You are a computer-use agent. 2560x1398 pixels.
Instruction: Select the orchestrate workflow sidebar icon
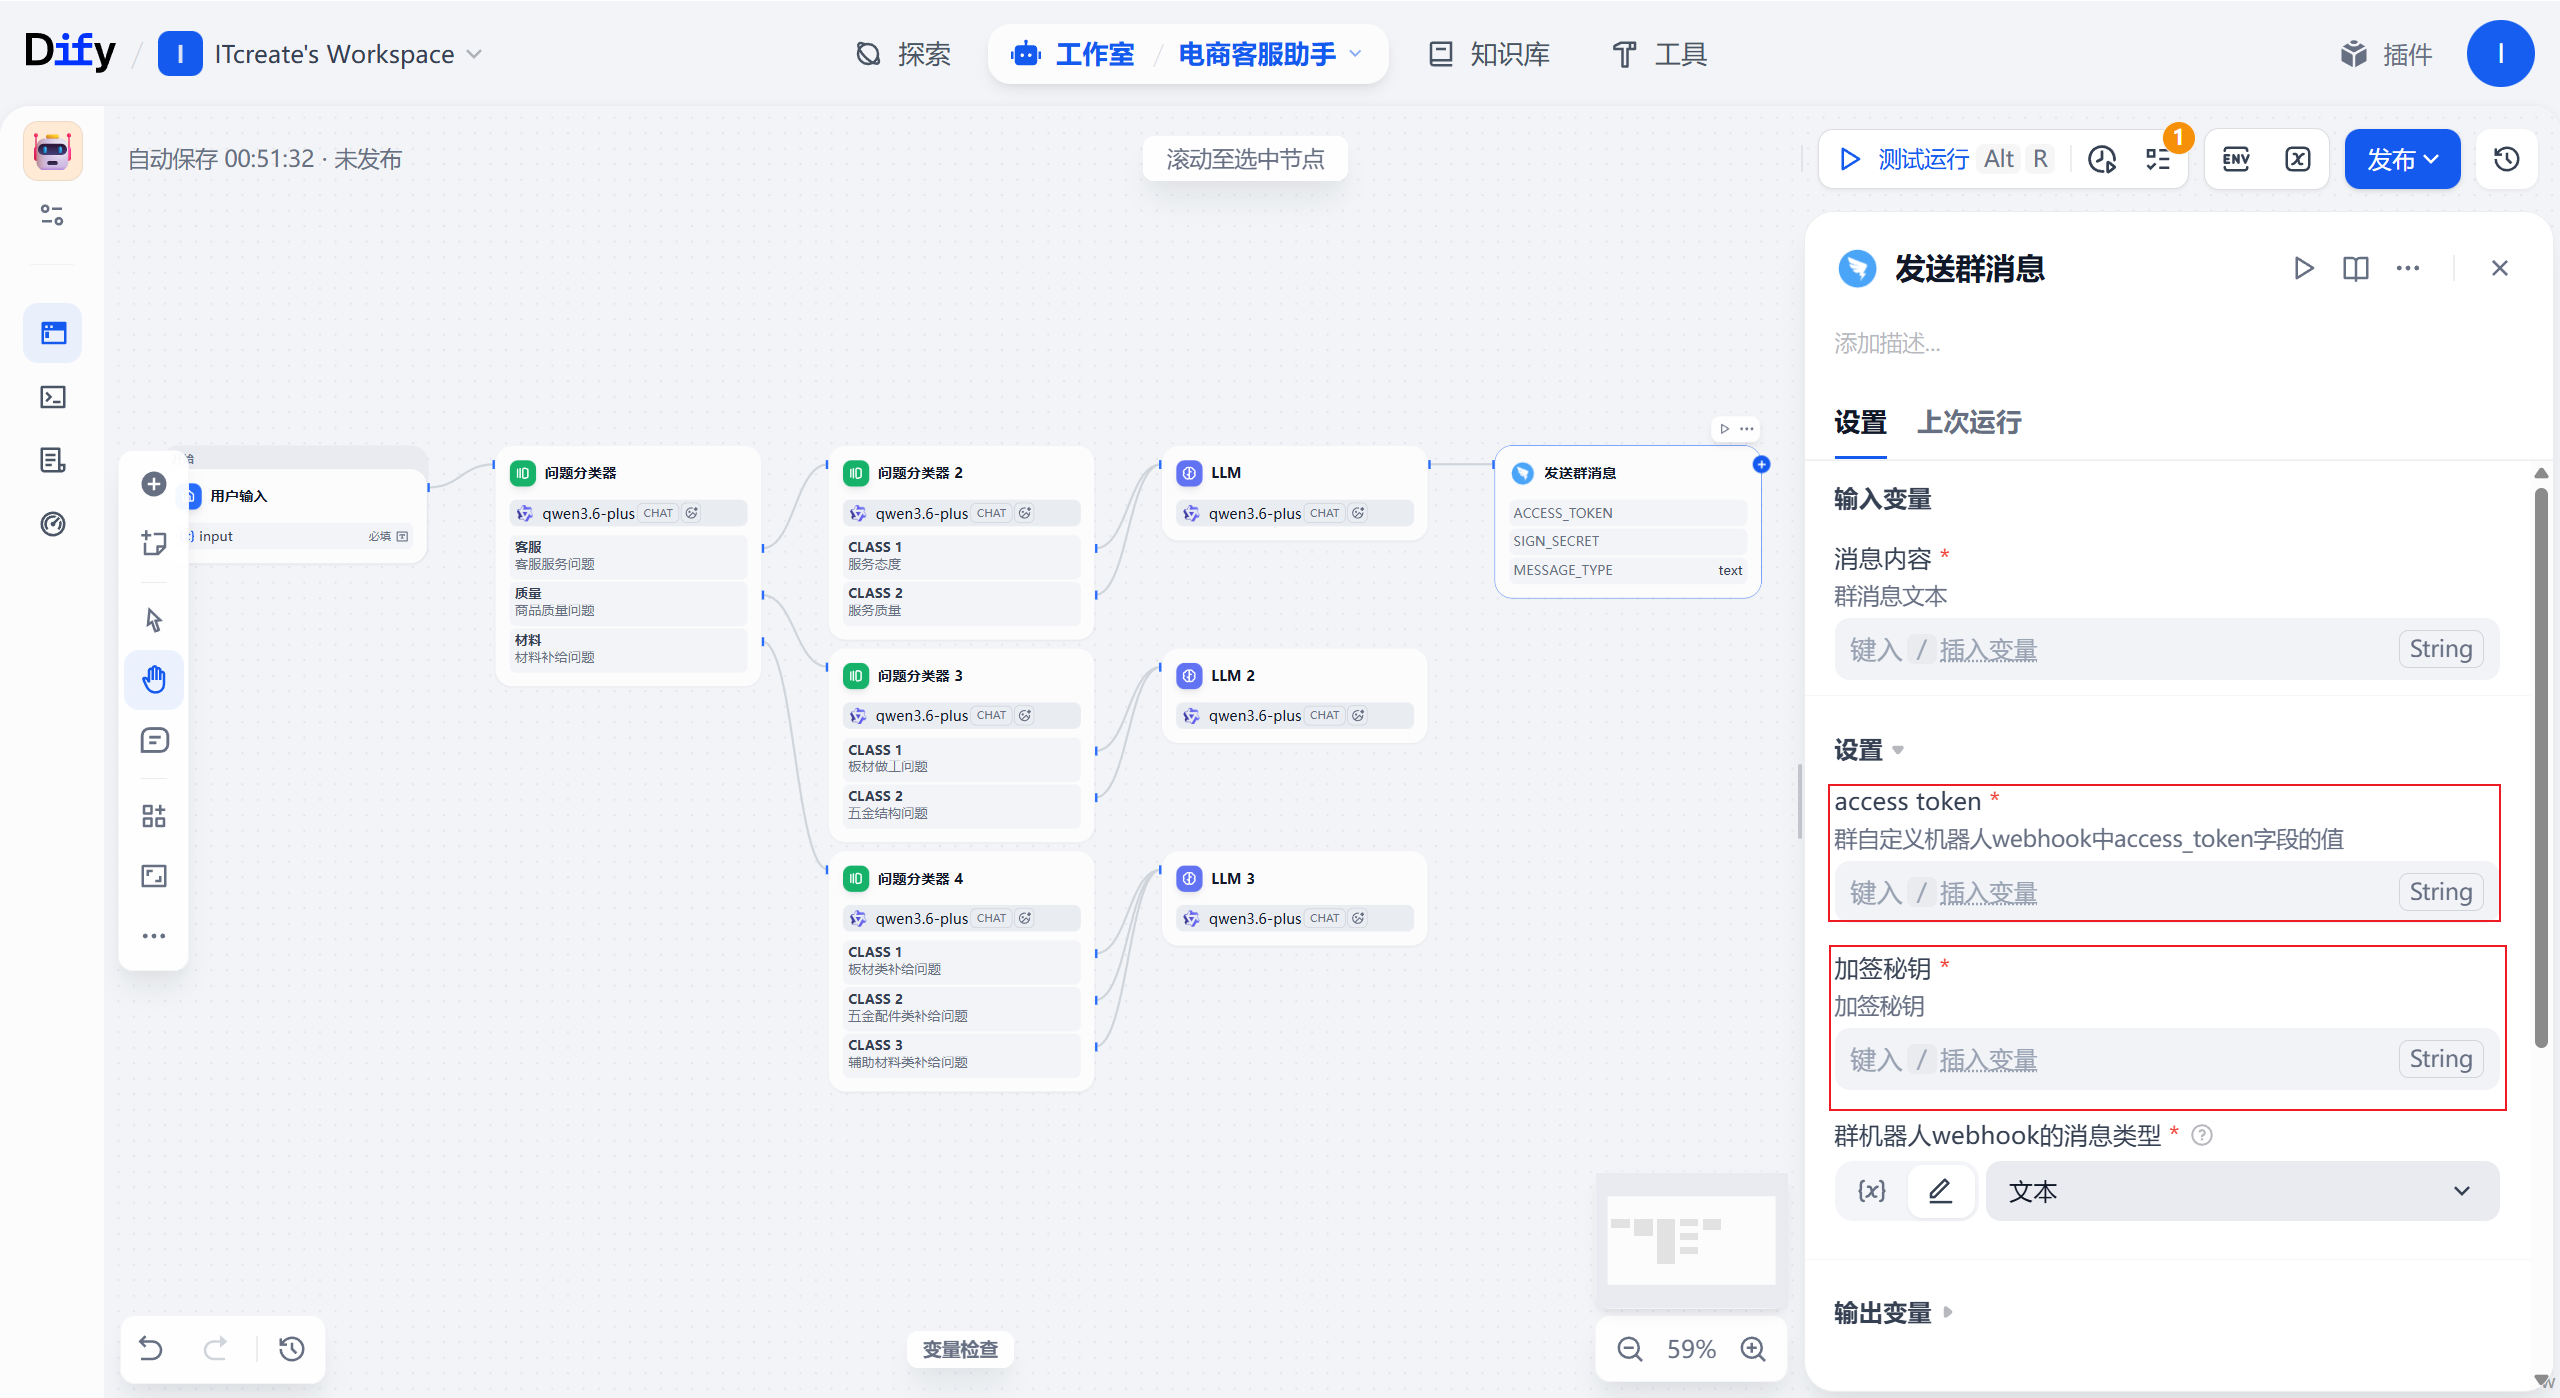coord(53,333)
